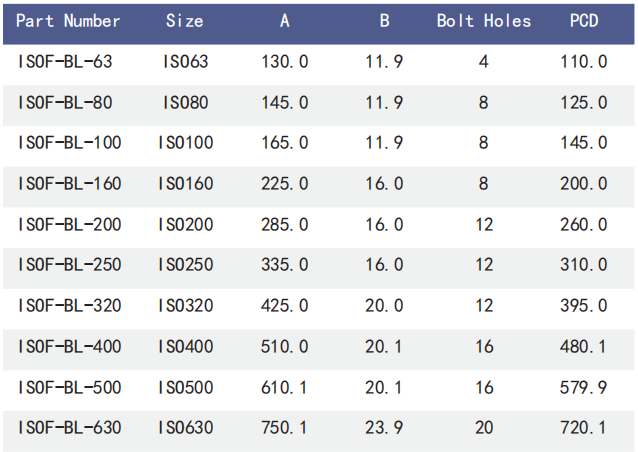Select the column header labeled B
This screenshot has height=452, width=638.
click(384, 21)
